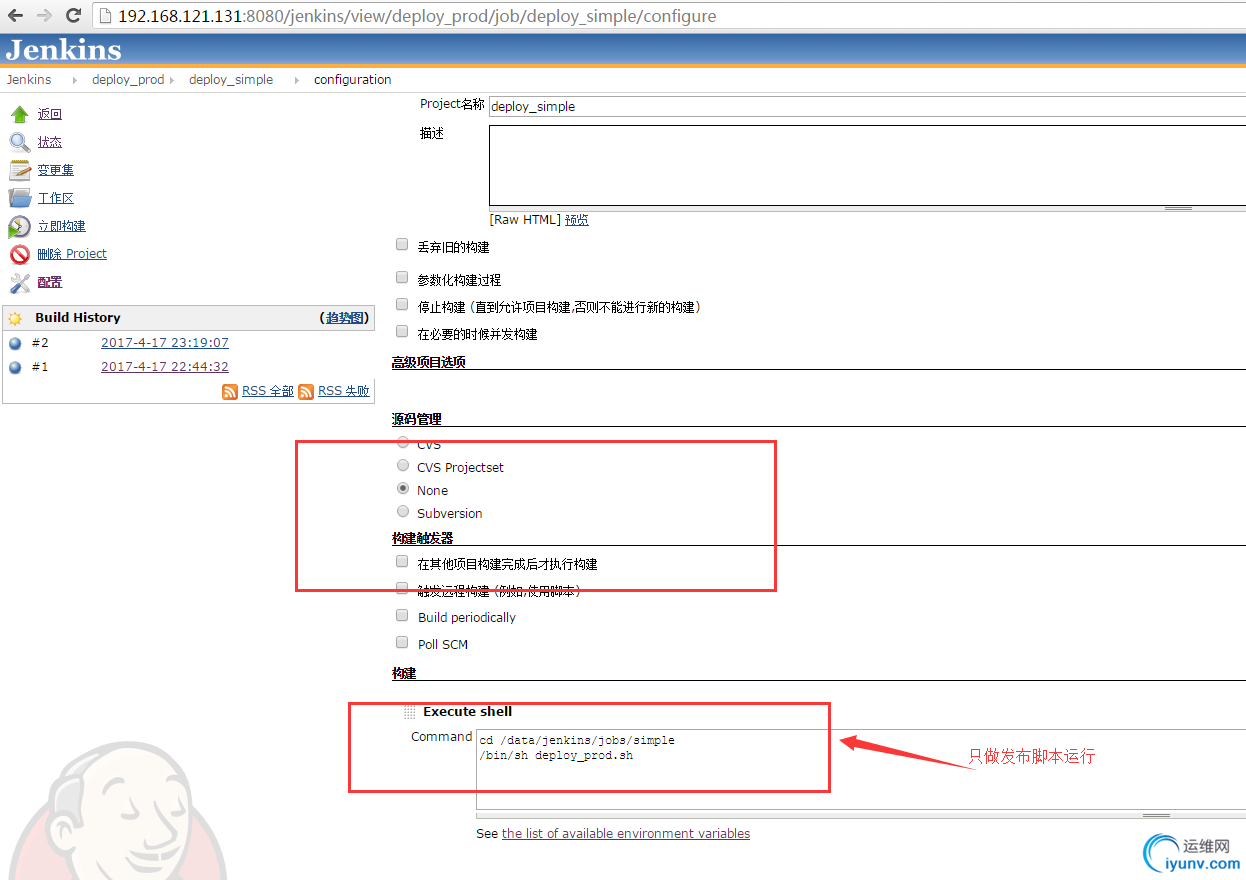Click the Execute shell drag handle
1246x880 pixels.
[409, 712]
